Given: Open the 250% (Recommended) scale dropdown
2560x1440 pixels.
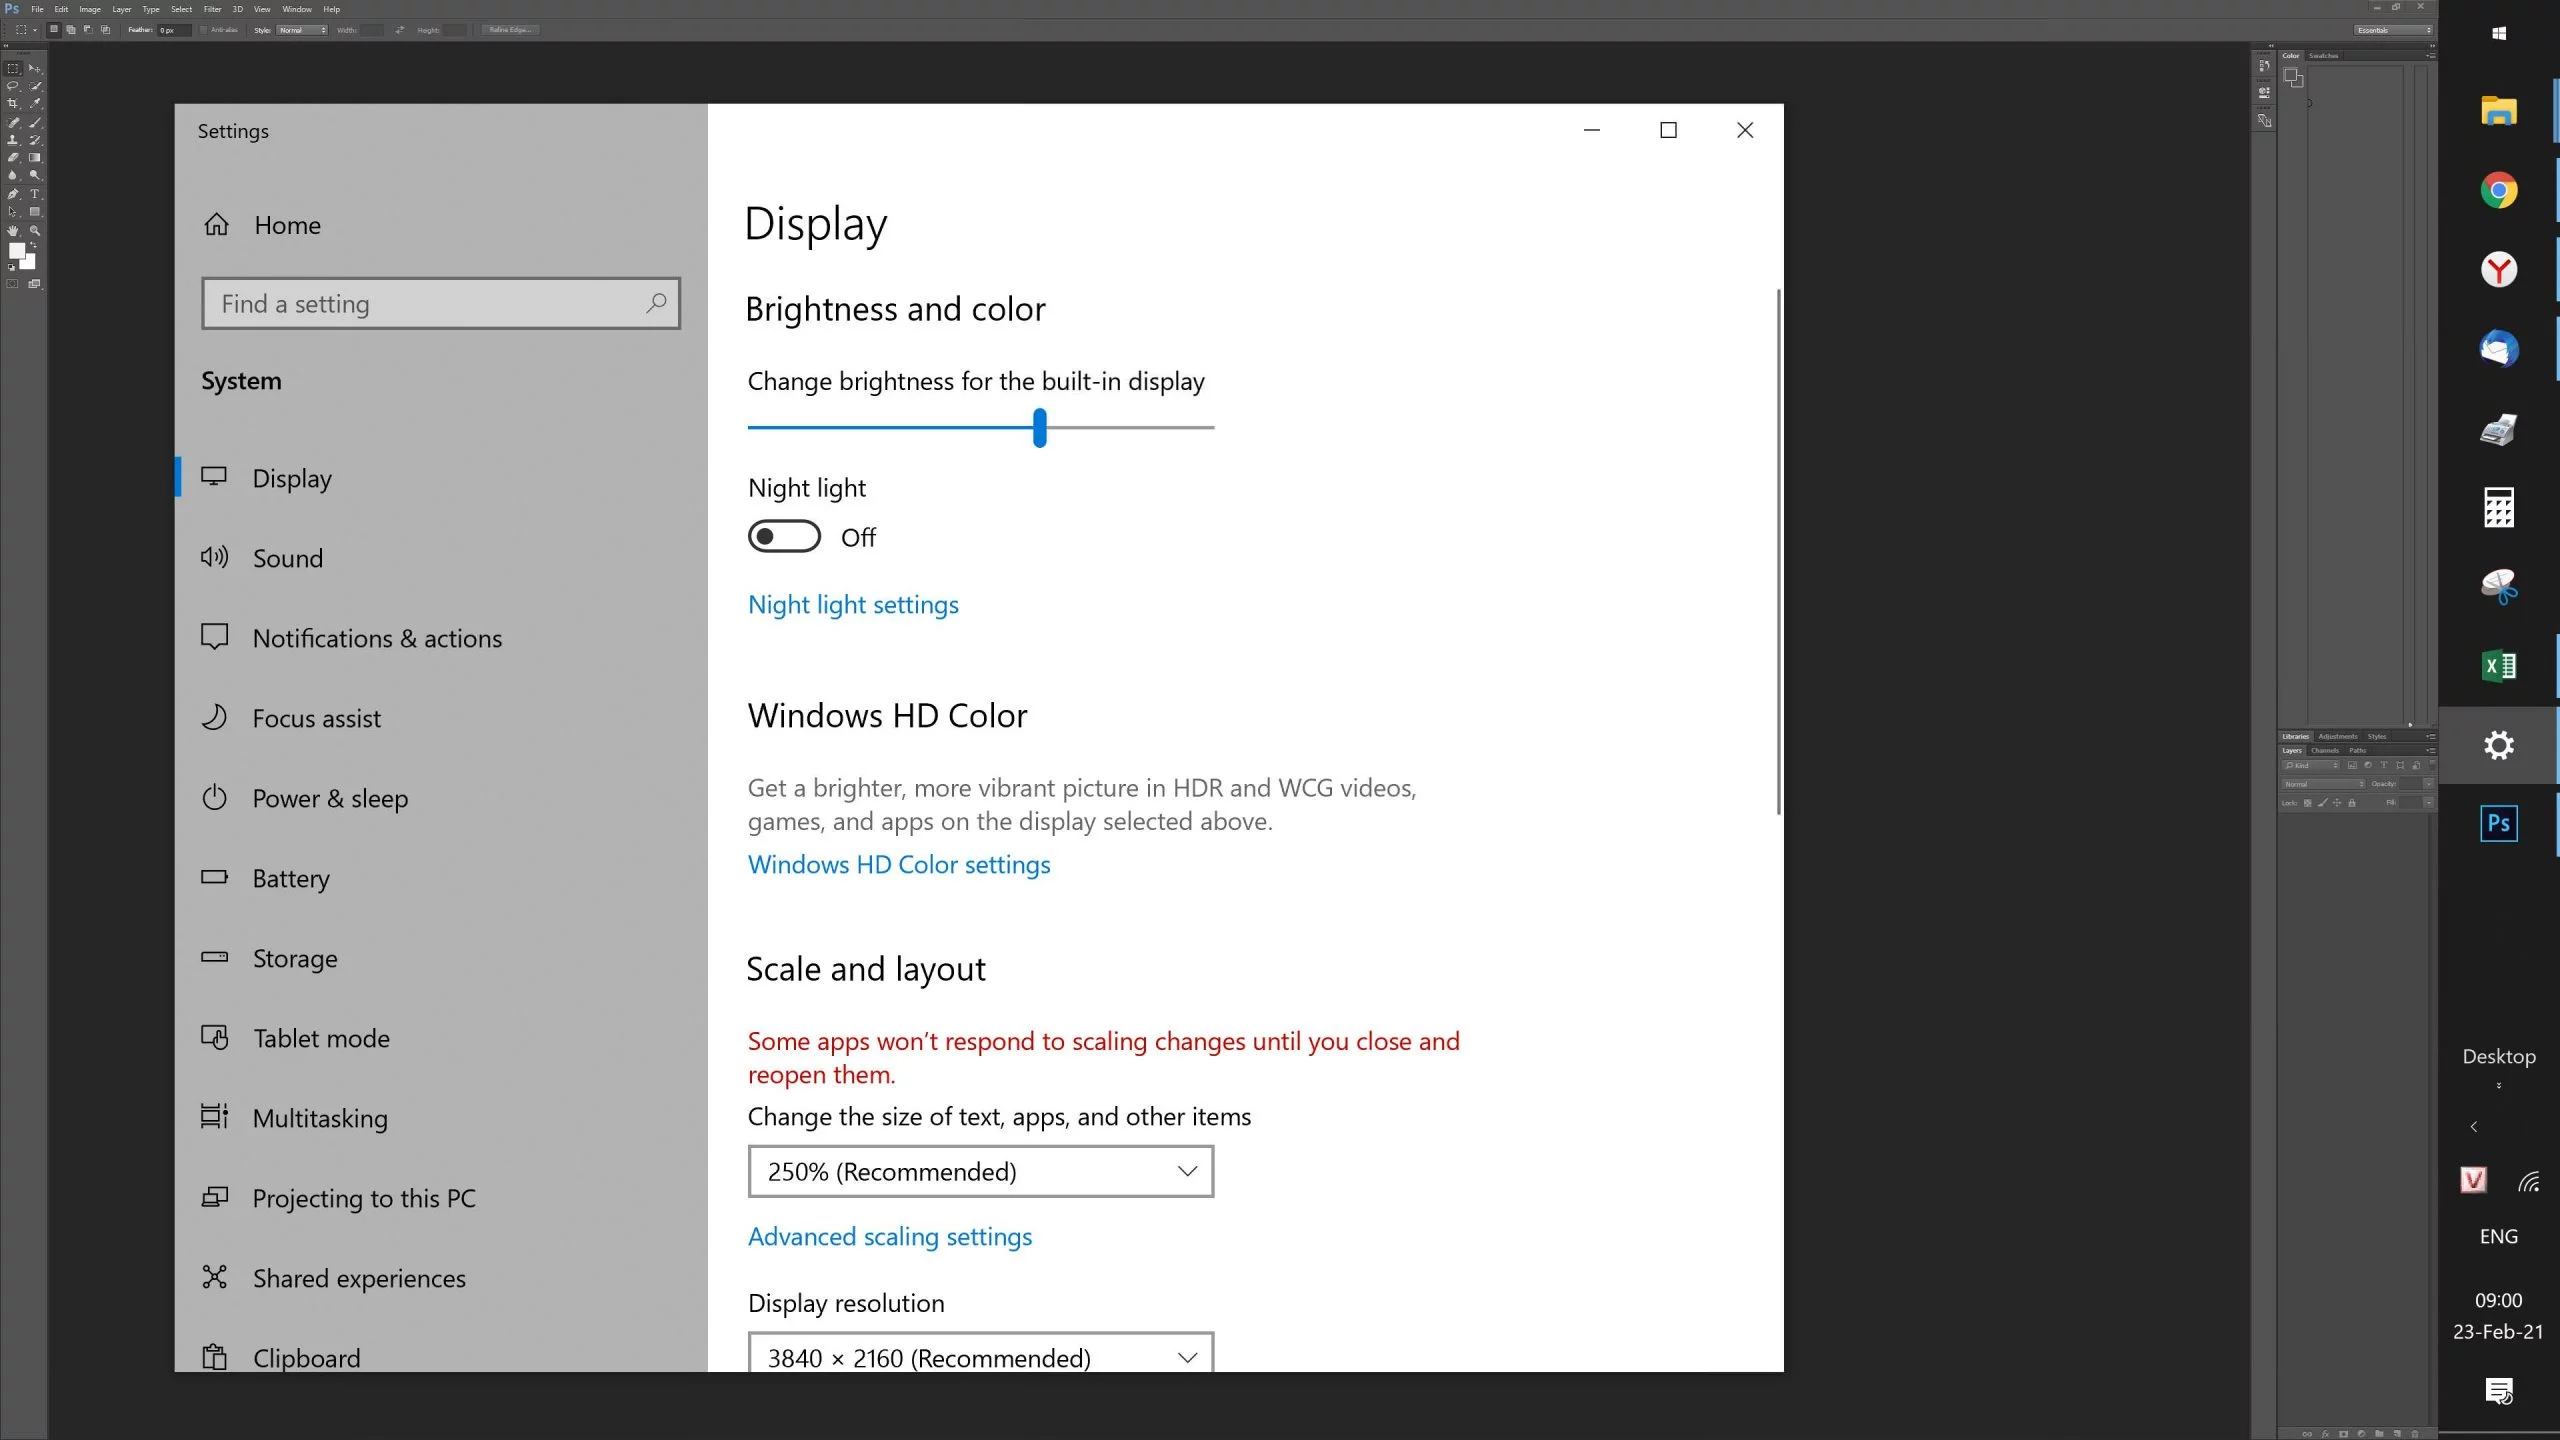Looking at the screenshot, I should pos(980,1171).
